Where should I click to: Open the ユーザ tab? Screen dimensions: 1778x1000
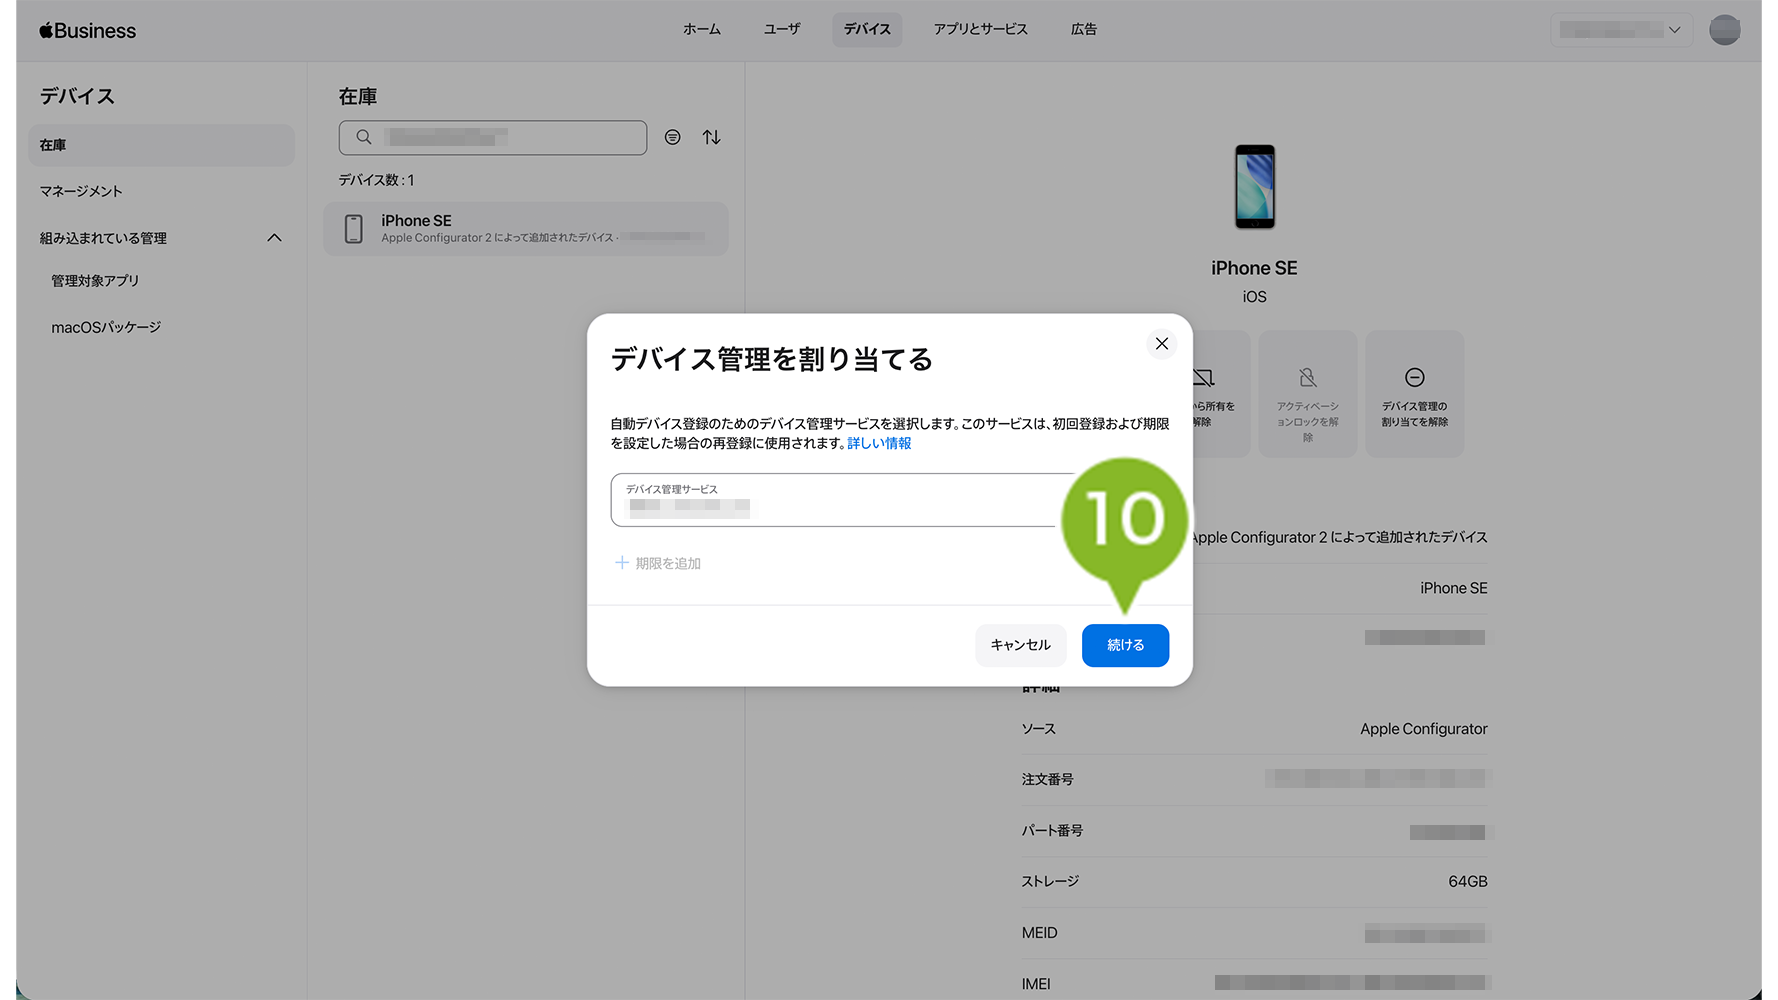click(781, 30)
